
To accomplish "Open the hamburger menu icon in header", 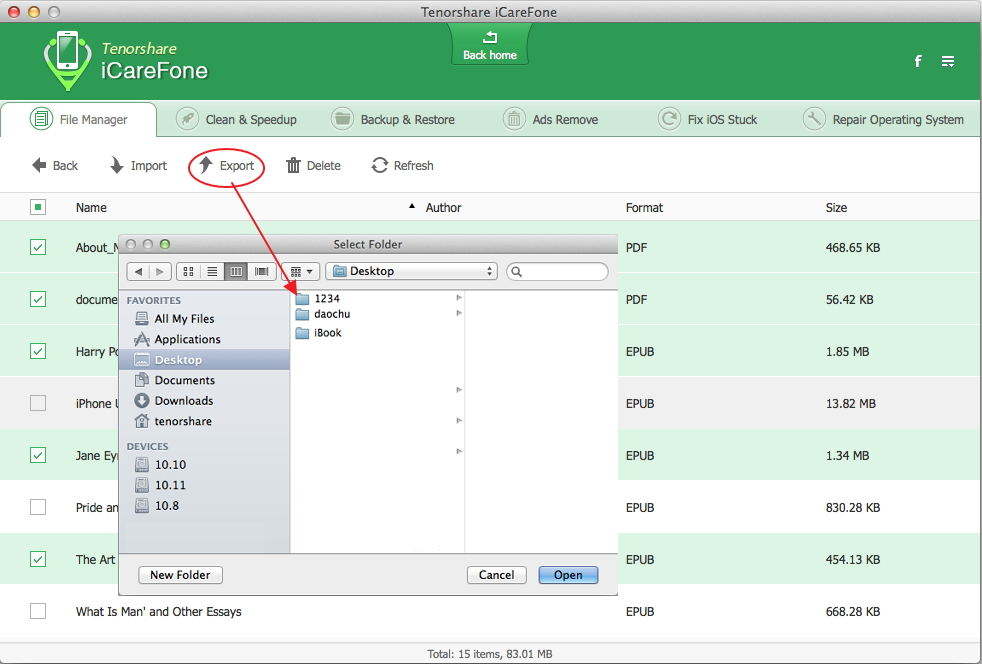I will tap(948, 61).
